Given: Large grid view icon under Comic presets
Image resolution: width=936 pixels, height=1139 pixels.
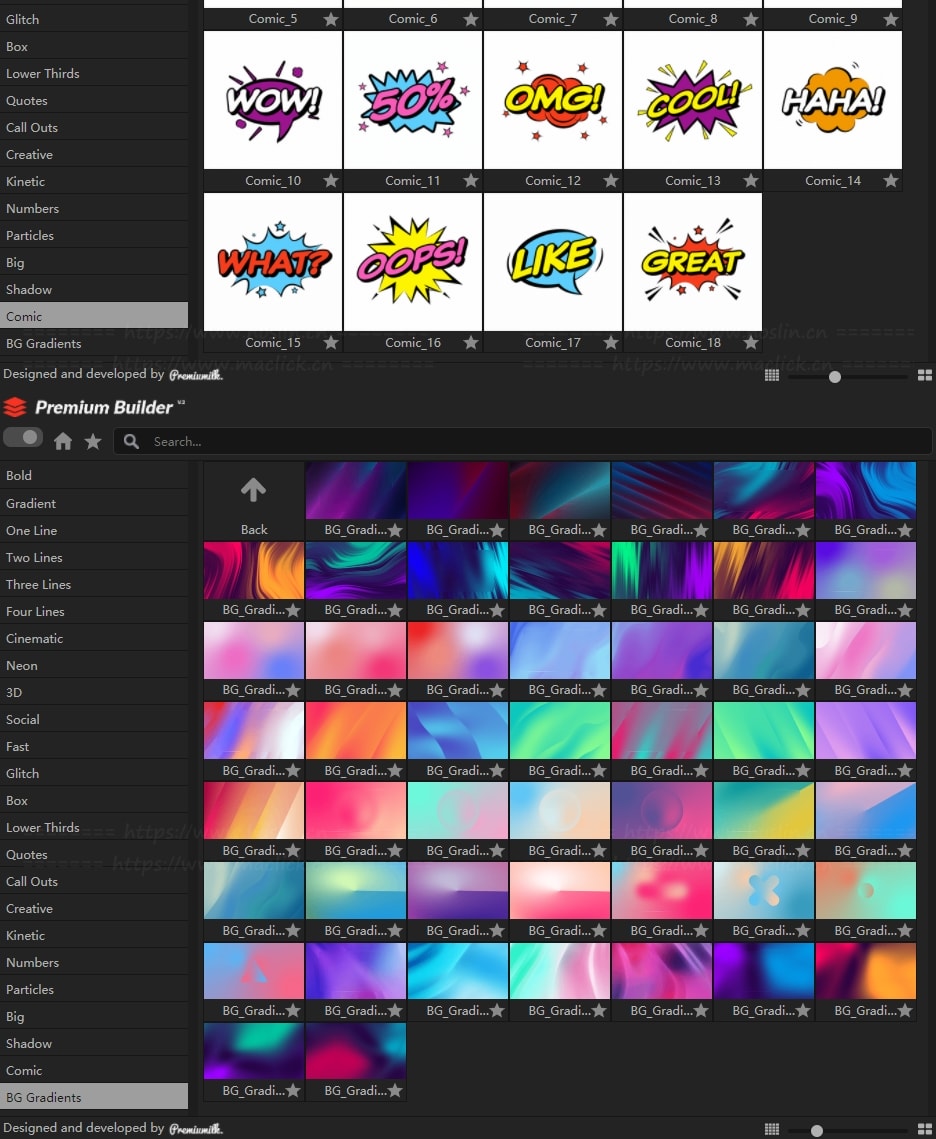Looking at the screenshot, I should [x=924, y=376].
